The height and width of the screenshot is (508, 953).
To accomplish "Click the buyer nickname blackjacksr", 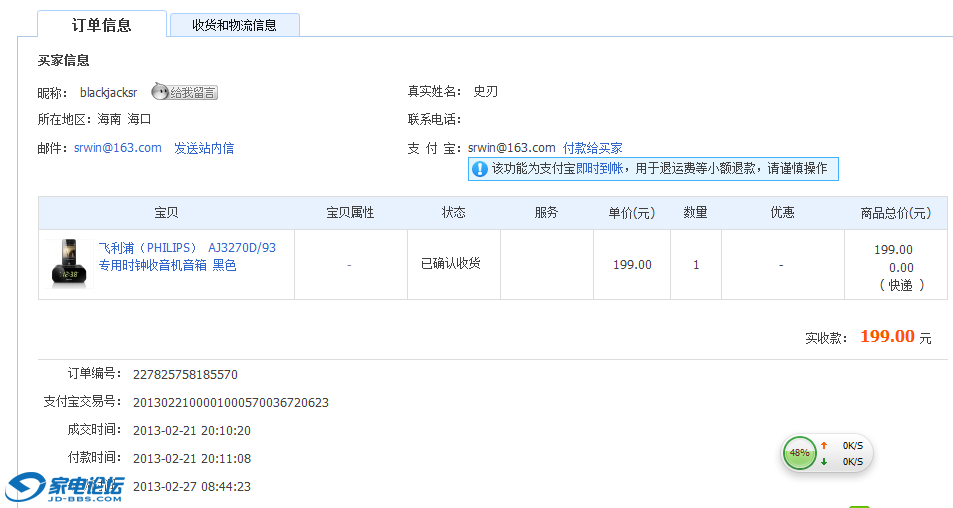I will tap(108, 93).
